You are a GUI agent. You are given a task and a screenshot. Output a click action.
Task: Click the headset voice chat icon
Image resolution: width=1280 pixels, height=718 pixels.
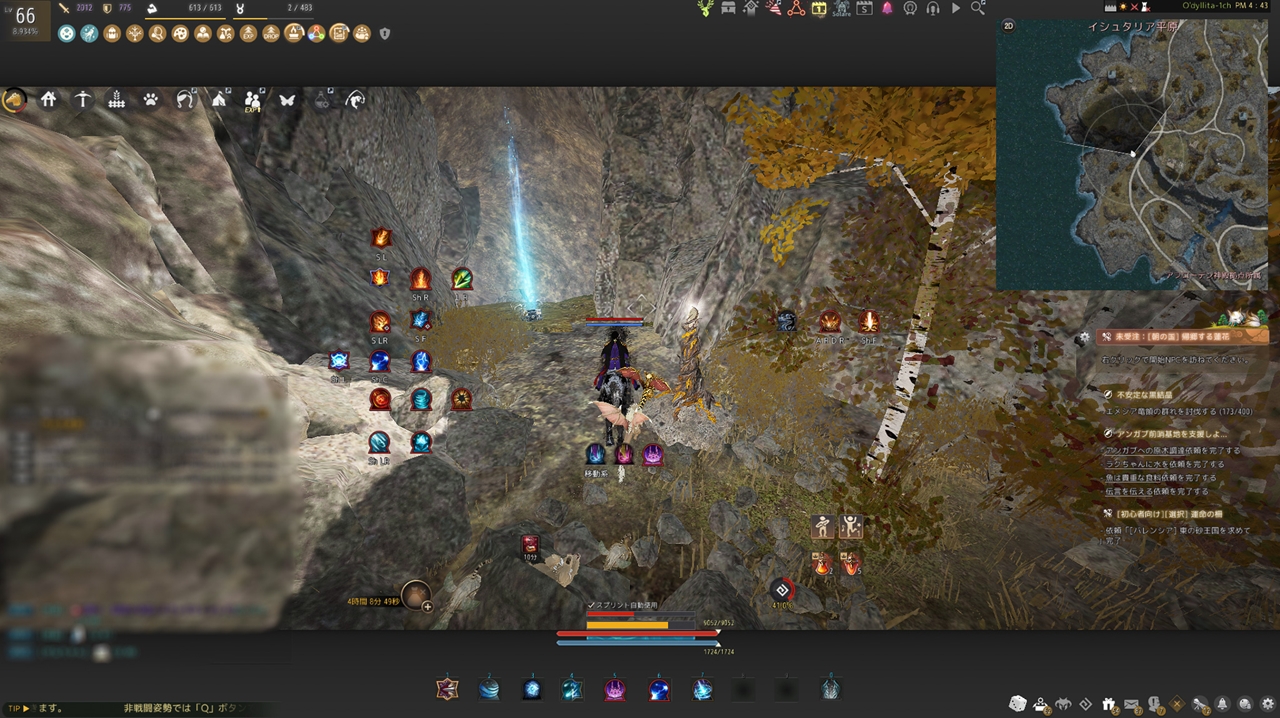(933, 8)
